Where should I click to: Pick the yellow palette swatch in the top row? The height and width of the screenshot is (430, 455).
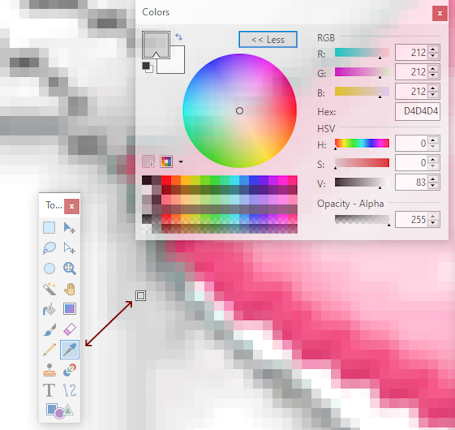point(195,180)
